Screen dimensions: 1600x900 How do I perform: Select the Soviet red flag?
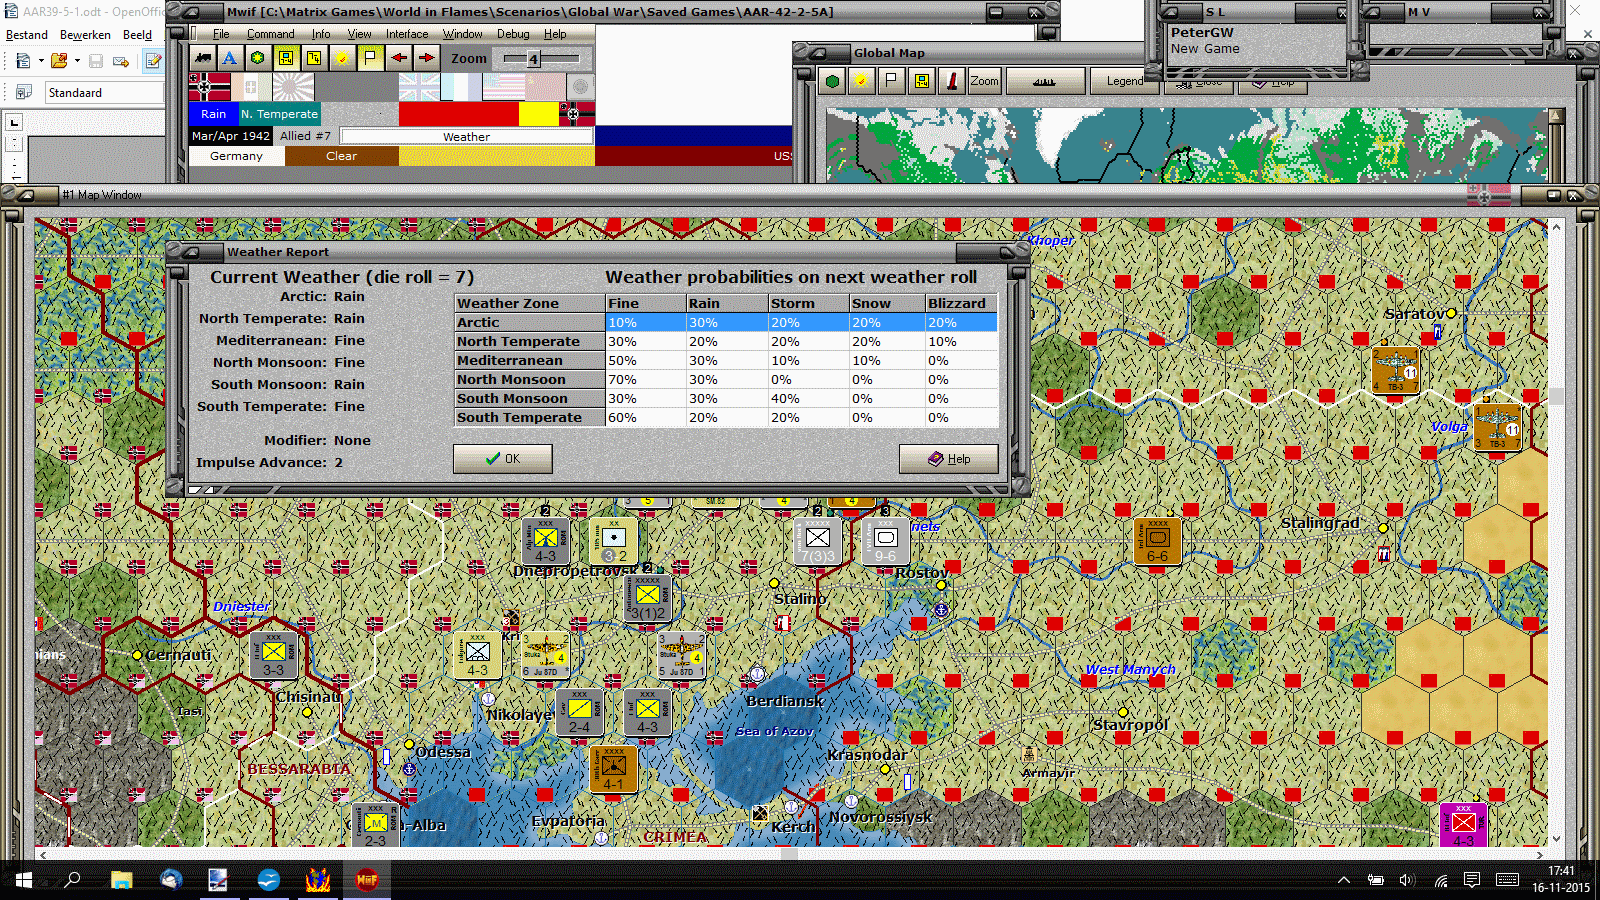[x=545, y=87]
